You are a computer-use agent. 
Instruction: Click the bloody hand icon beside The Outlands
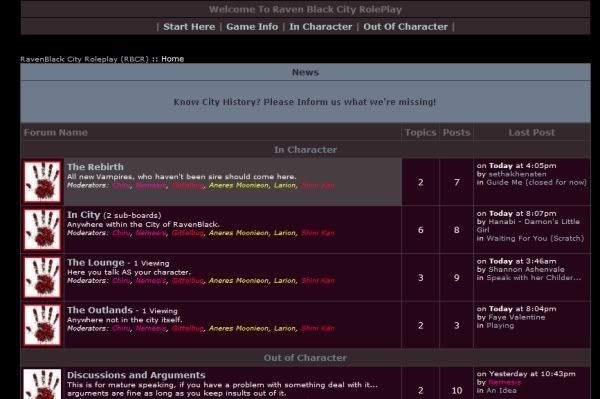pyautogui.click(x=42, y=325)
